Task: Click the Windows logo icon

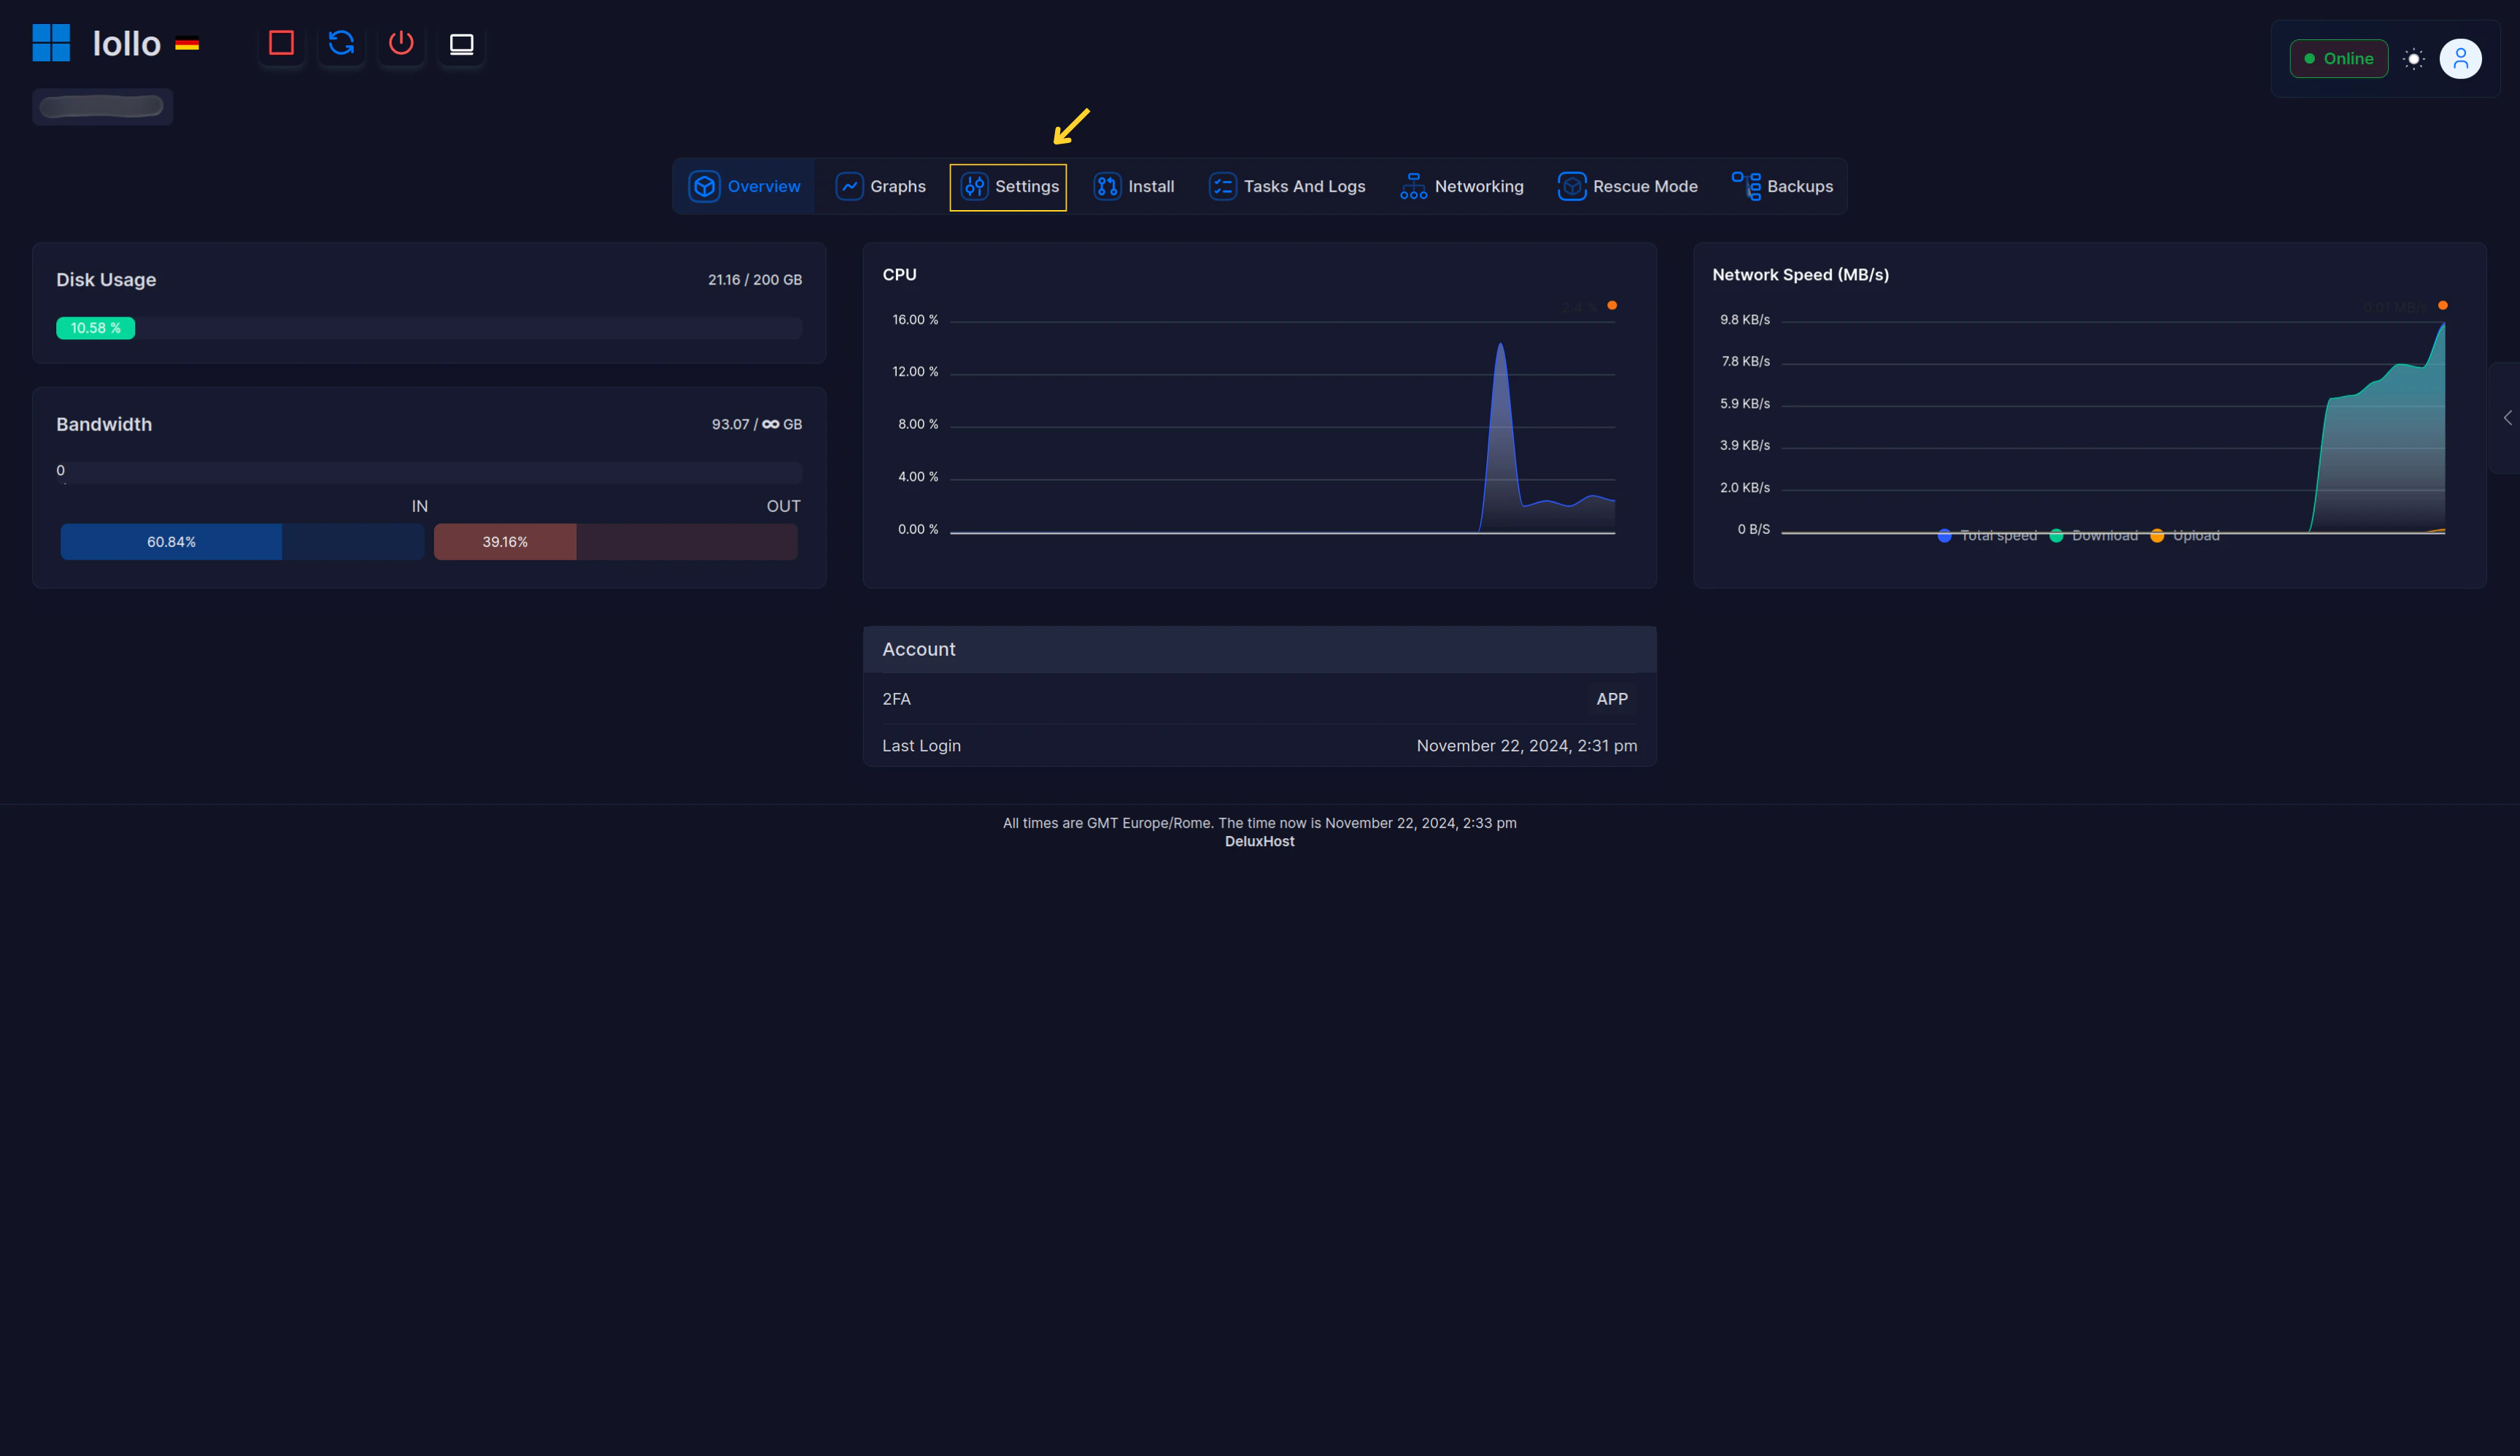Action: (51, 43)
